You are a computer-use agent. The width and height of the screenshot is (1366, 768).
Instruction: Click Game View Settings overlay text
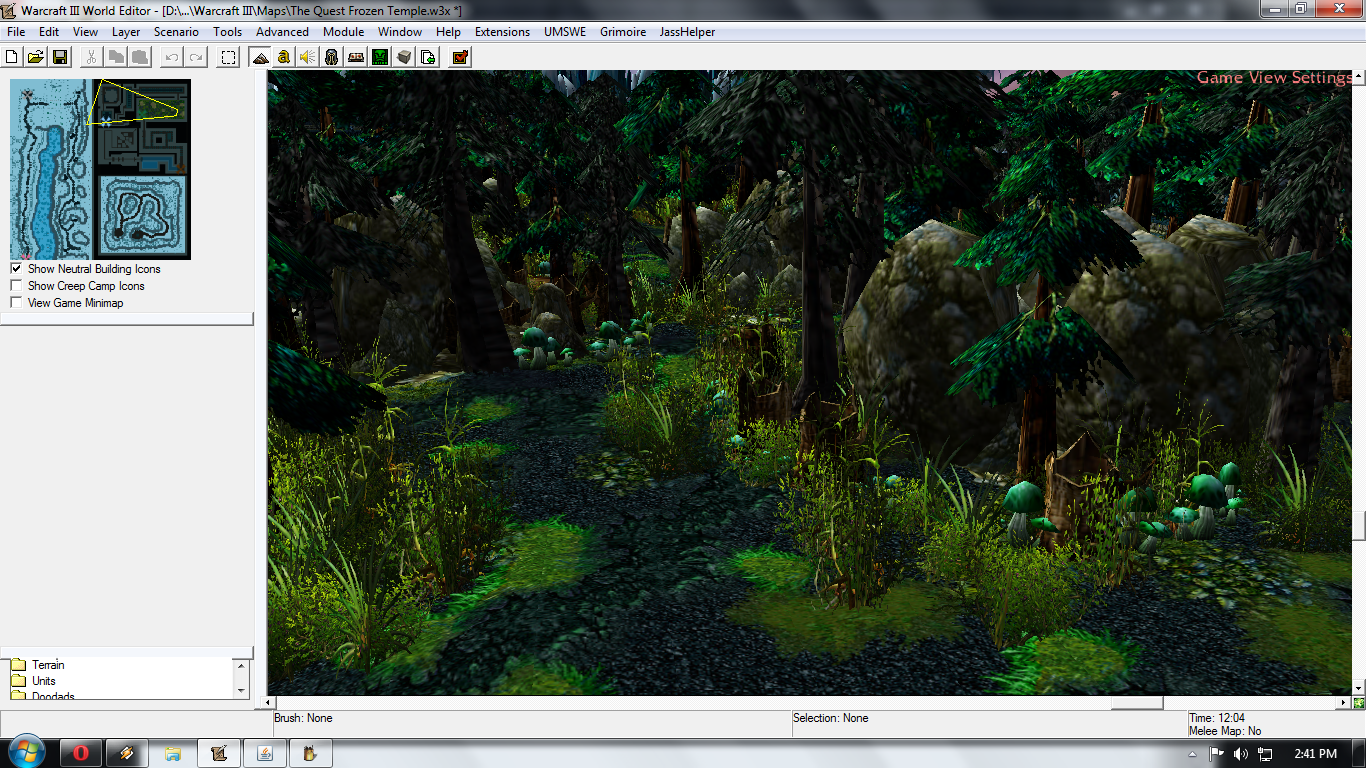tap(1274, 78)
